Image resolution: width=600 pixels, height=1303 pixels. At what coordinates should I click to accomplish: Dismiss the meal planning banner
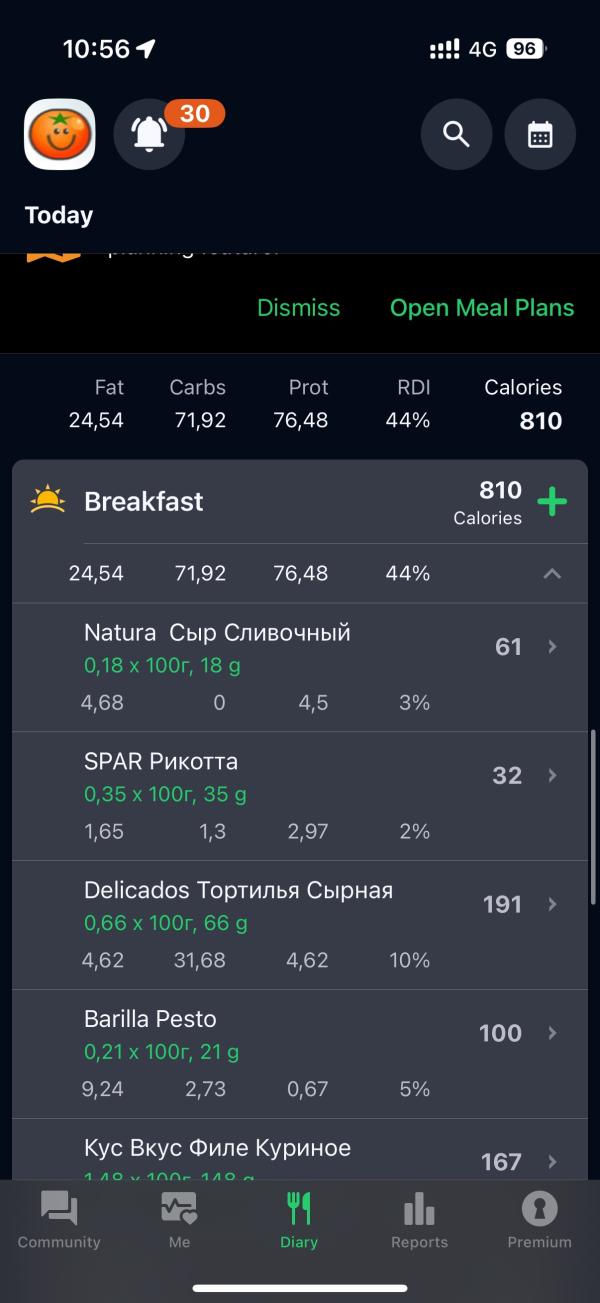(298, 308)
